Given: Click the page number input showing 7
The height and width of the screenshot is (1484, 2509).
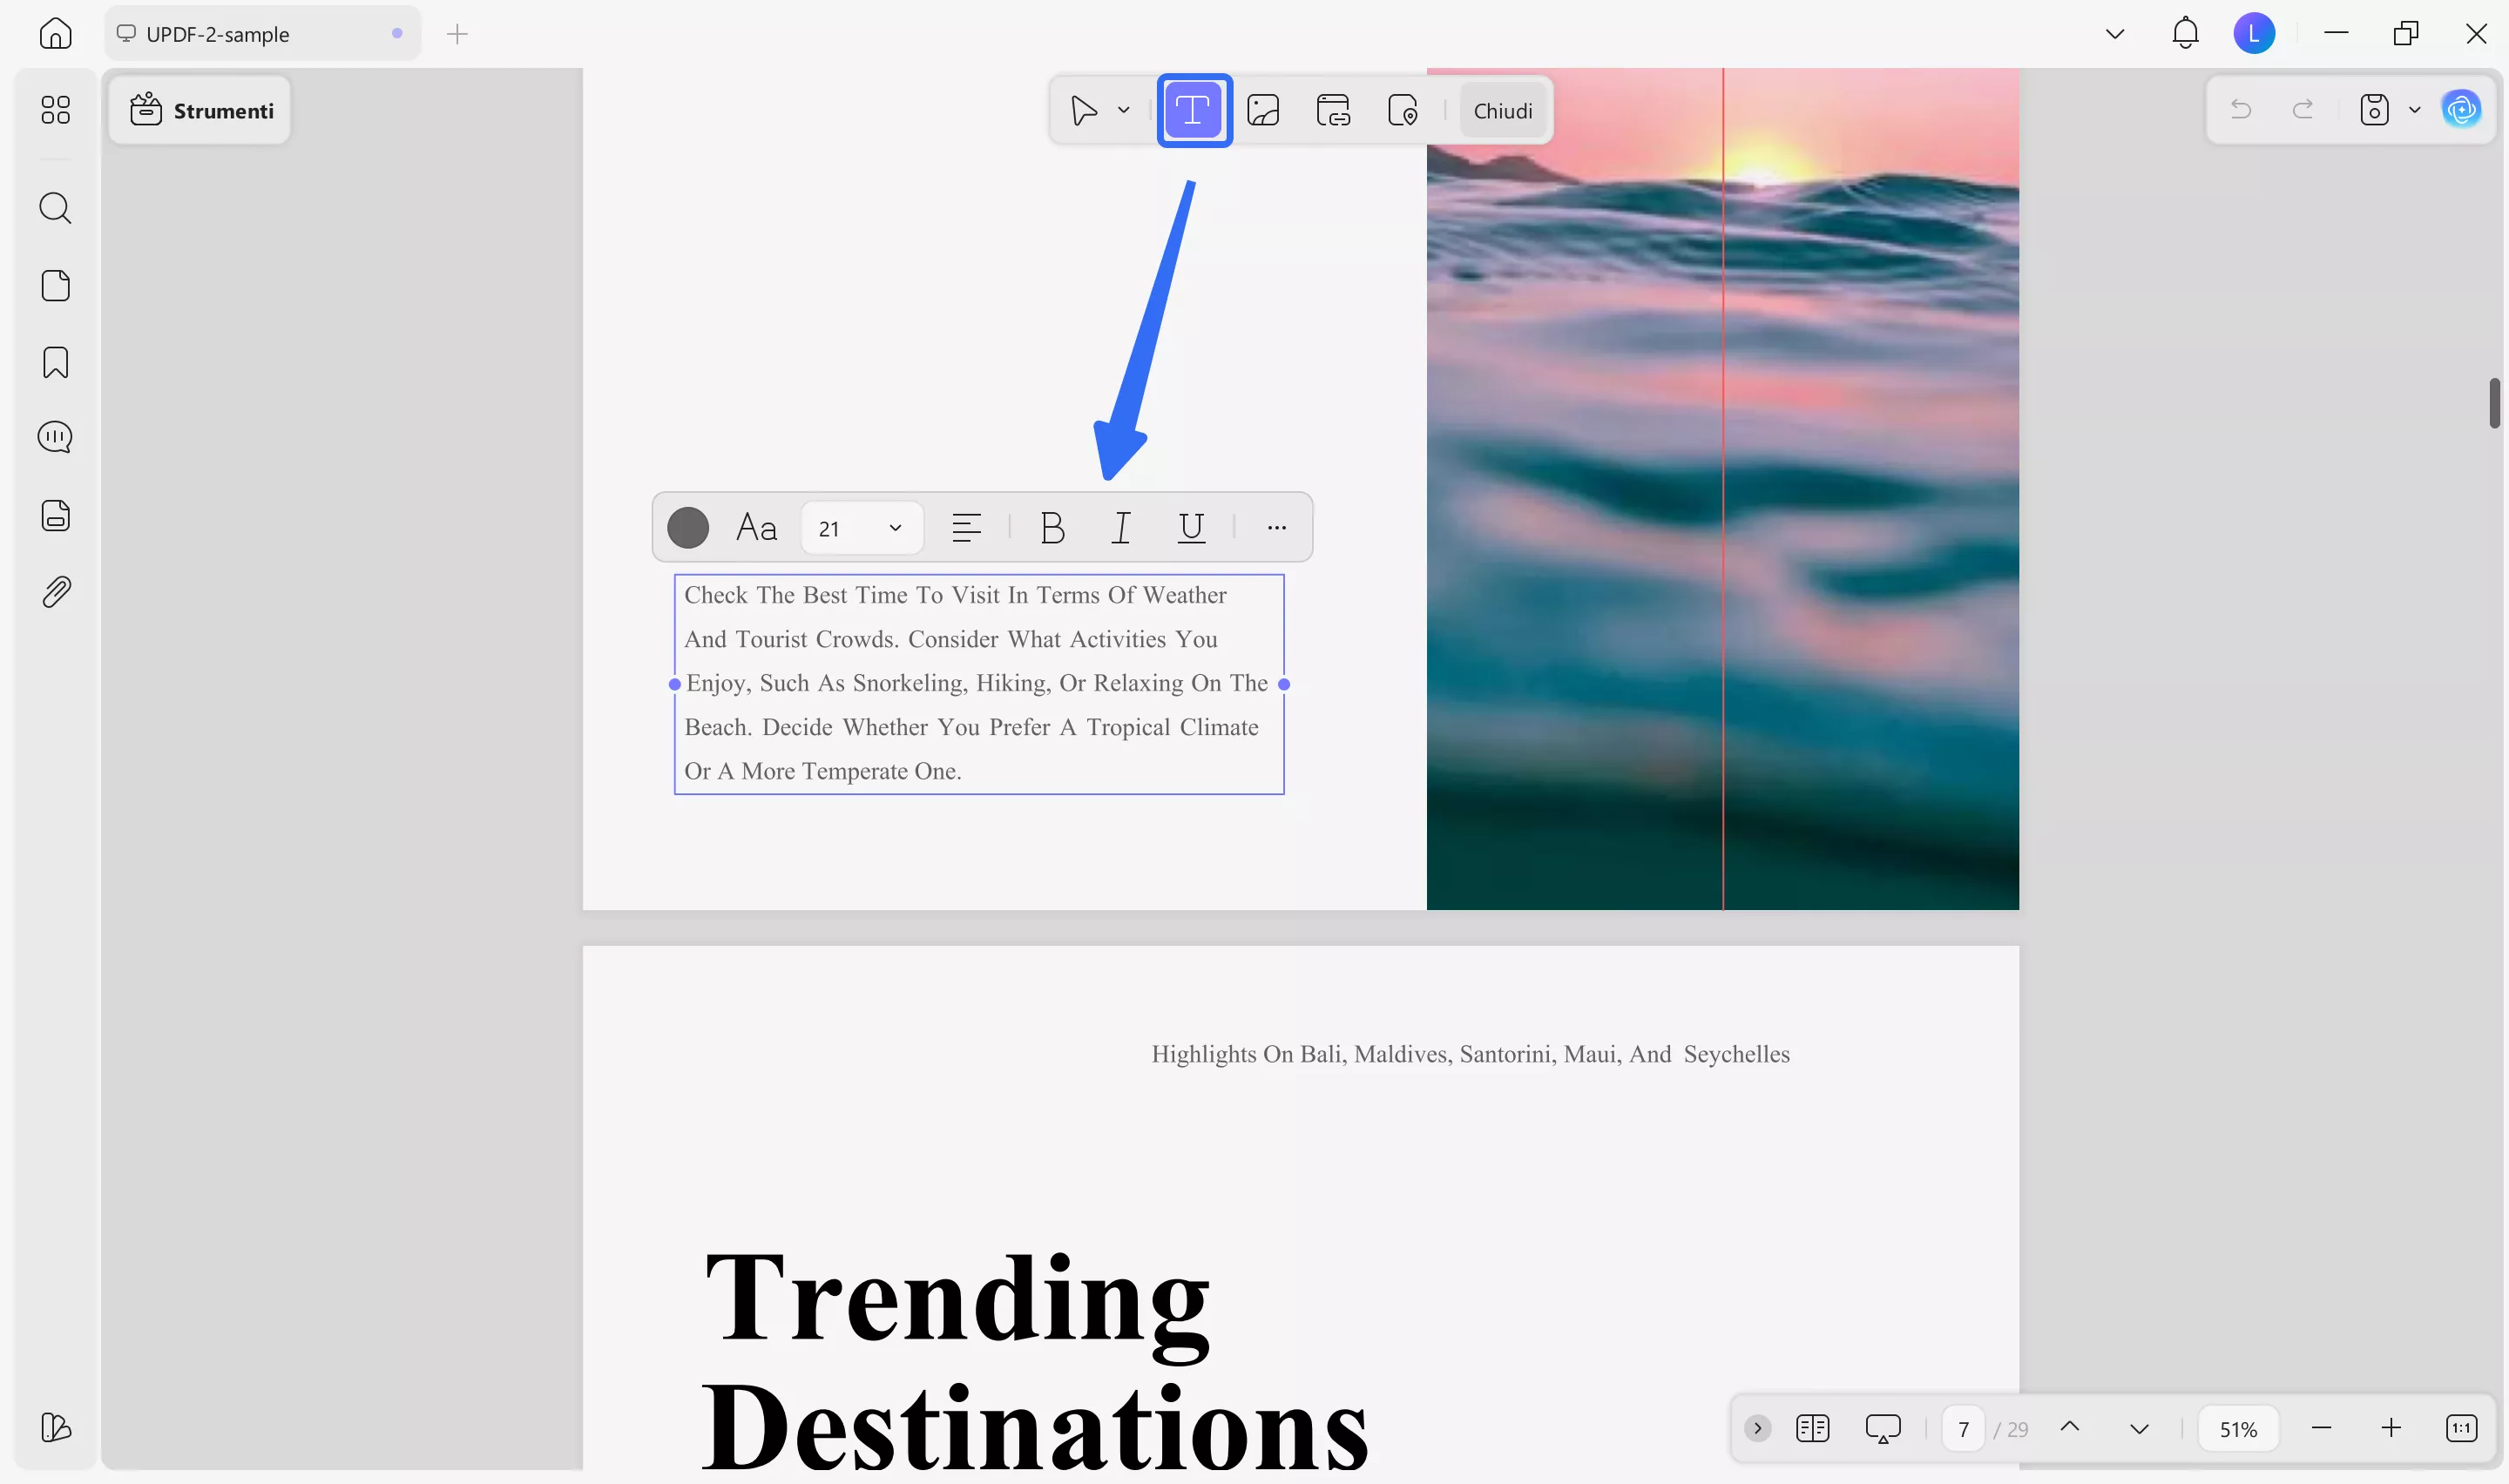Looking at the screenshot, I should [1962, 1428].
